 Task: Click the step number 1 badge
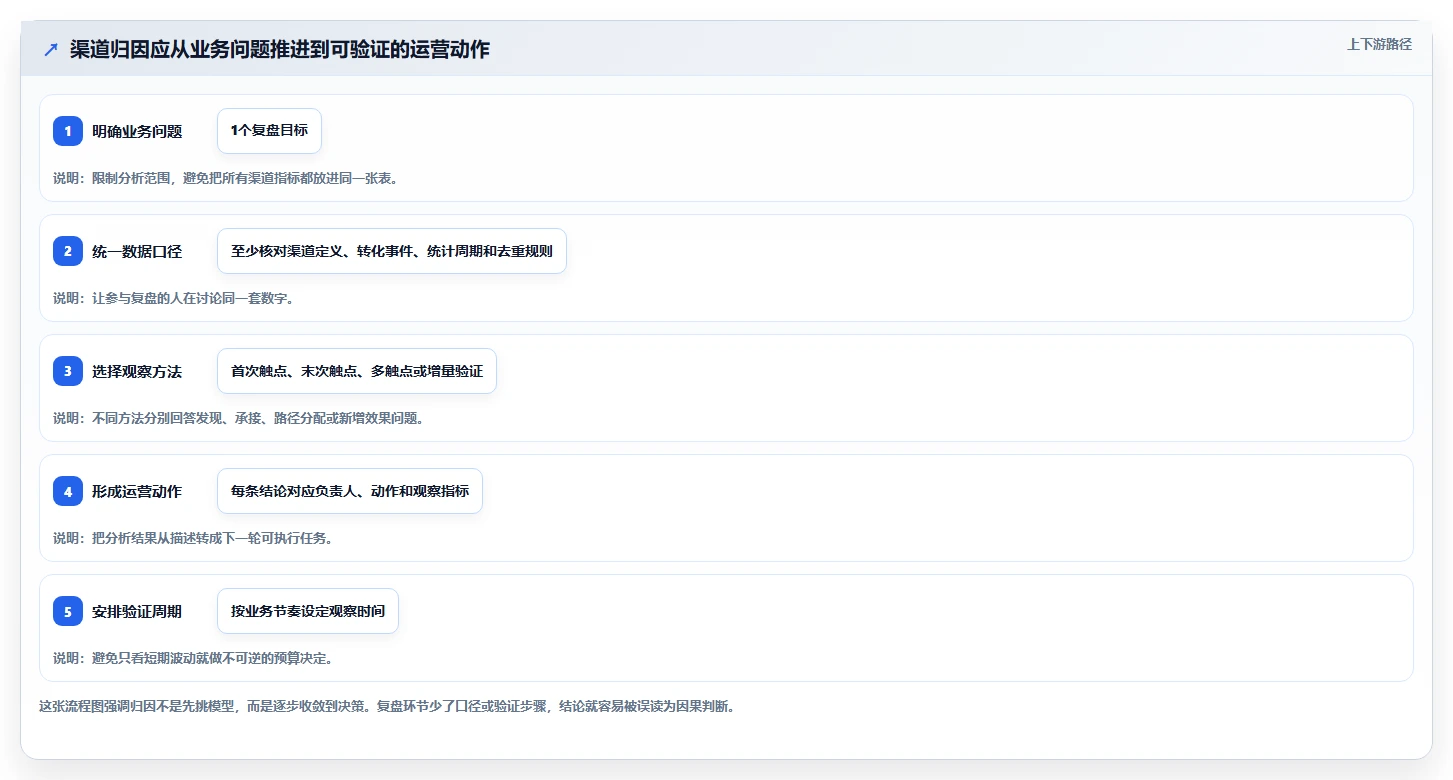(x=68, y=131)
